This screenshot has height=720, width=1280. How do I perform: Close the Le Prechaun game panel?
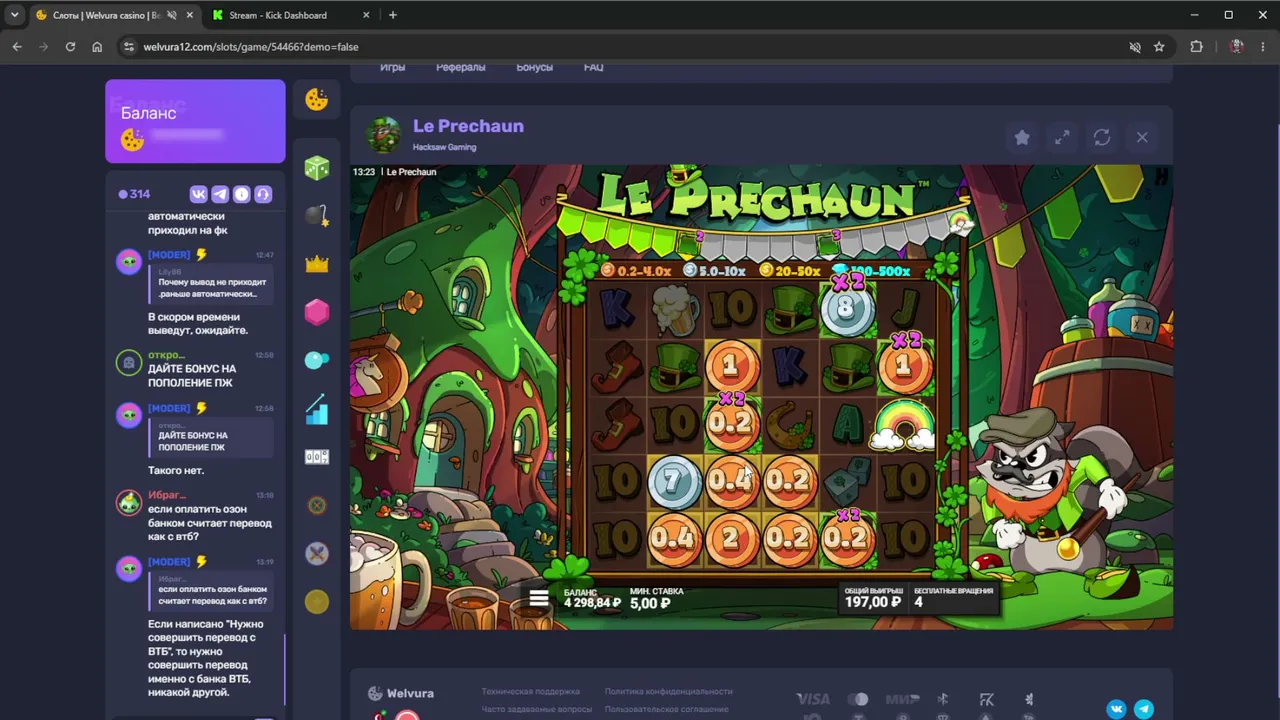(x=1142, y=138)
